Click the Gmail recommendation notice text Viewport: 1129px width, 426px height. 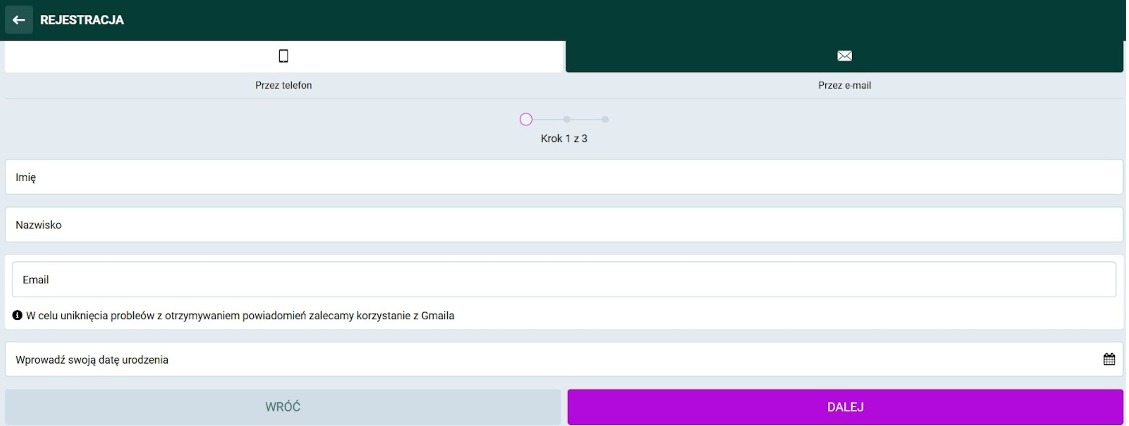pyautogui.click(x=240, y=315)
